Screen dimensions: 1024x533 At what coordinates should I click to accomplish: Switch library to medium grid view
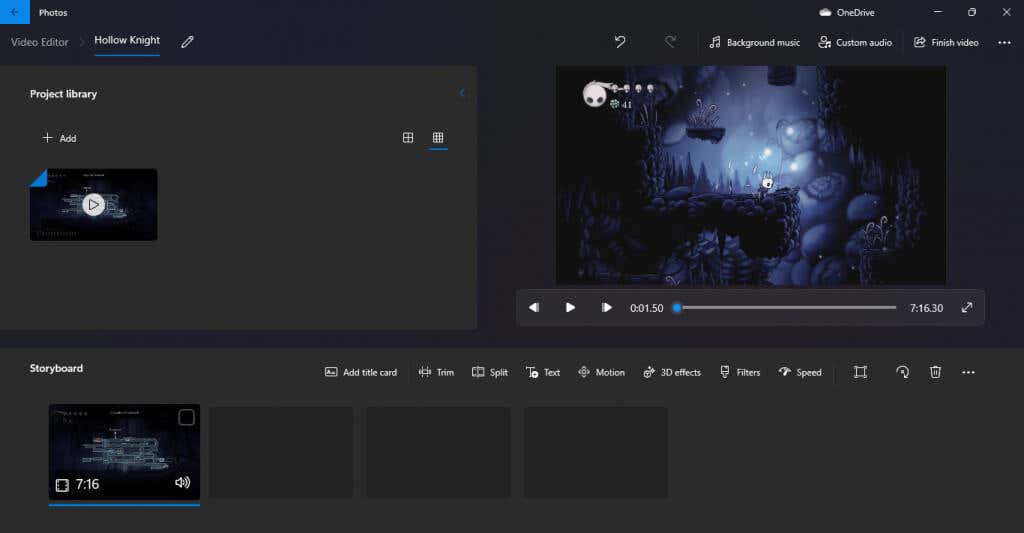point(408,137)
